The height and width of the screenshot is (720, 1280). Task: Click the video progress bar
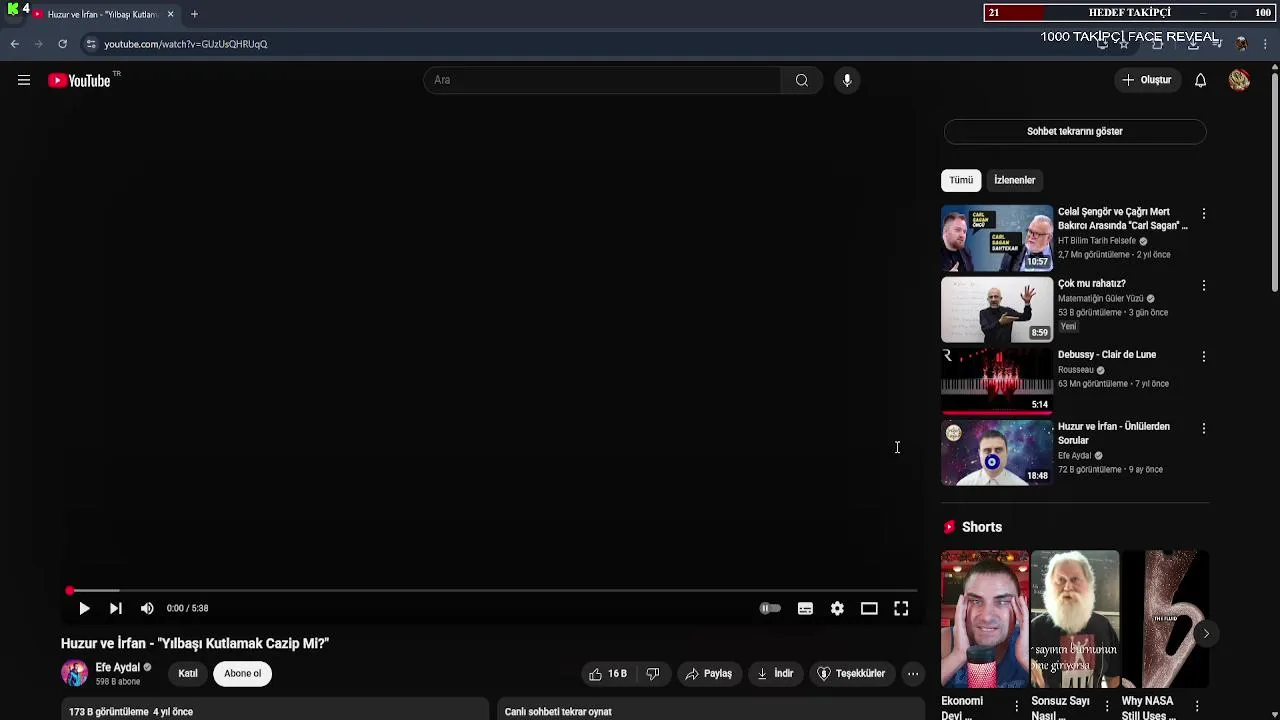click(490, 591)
